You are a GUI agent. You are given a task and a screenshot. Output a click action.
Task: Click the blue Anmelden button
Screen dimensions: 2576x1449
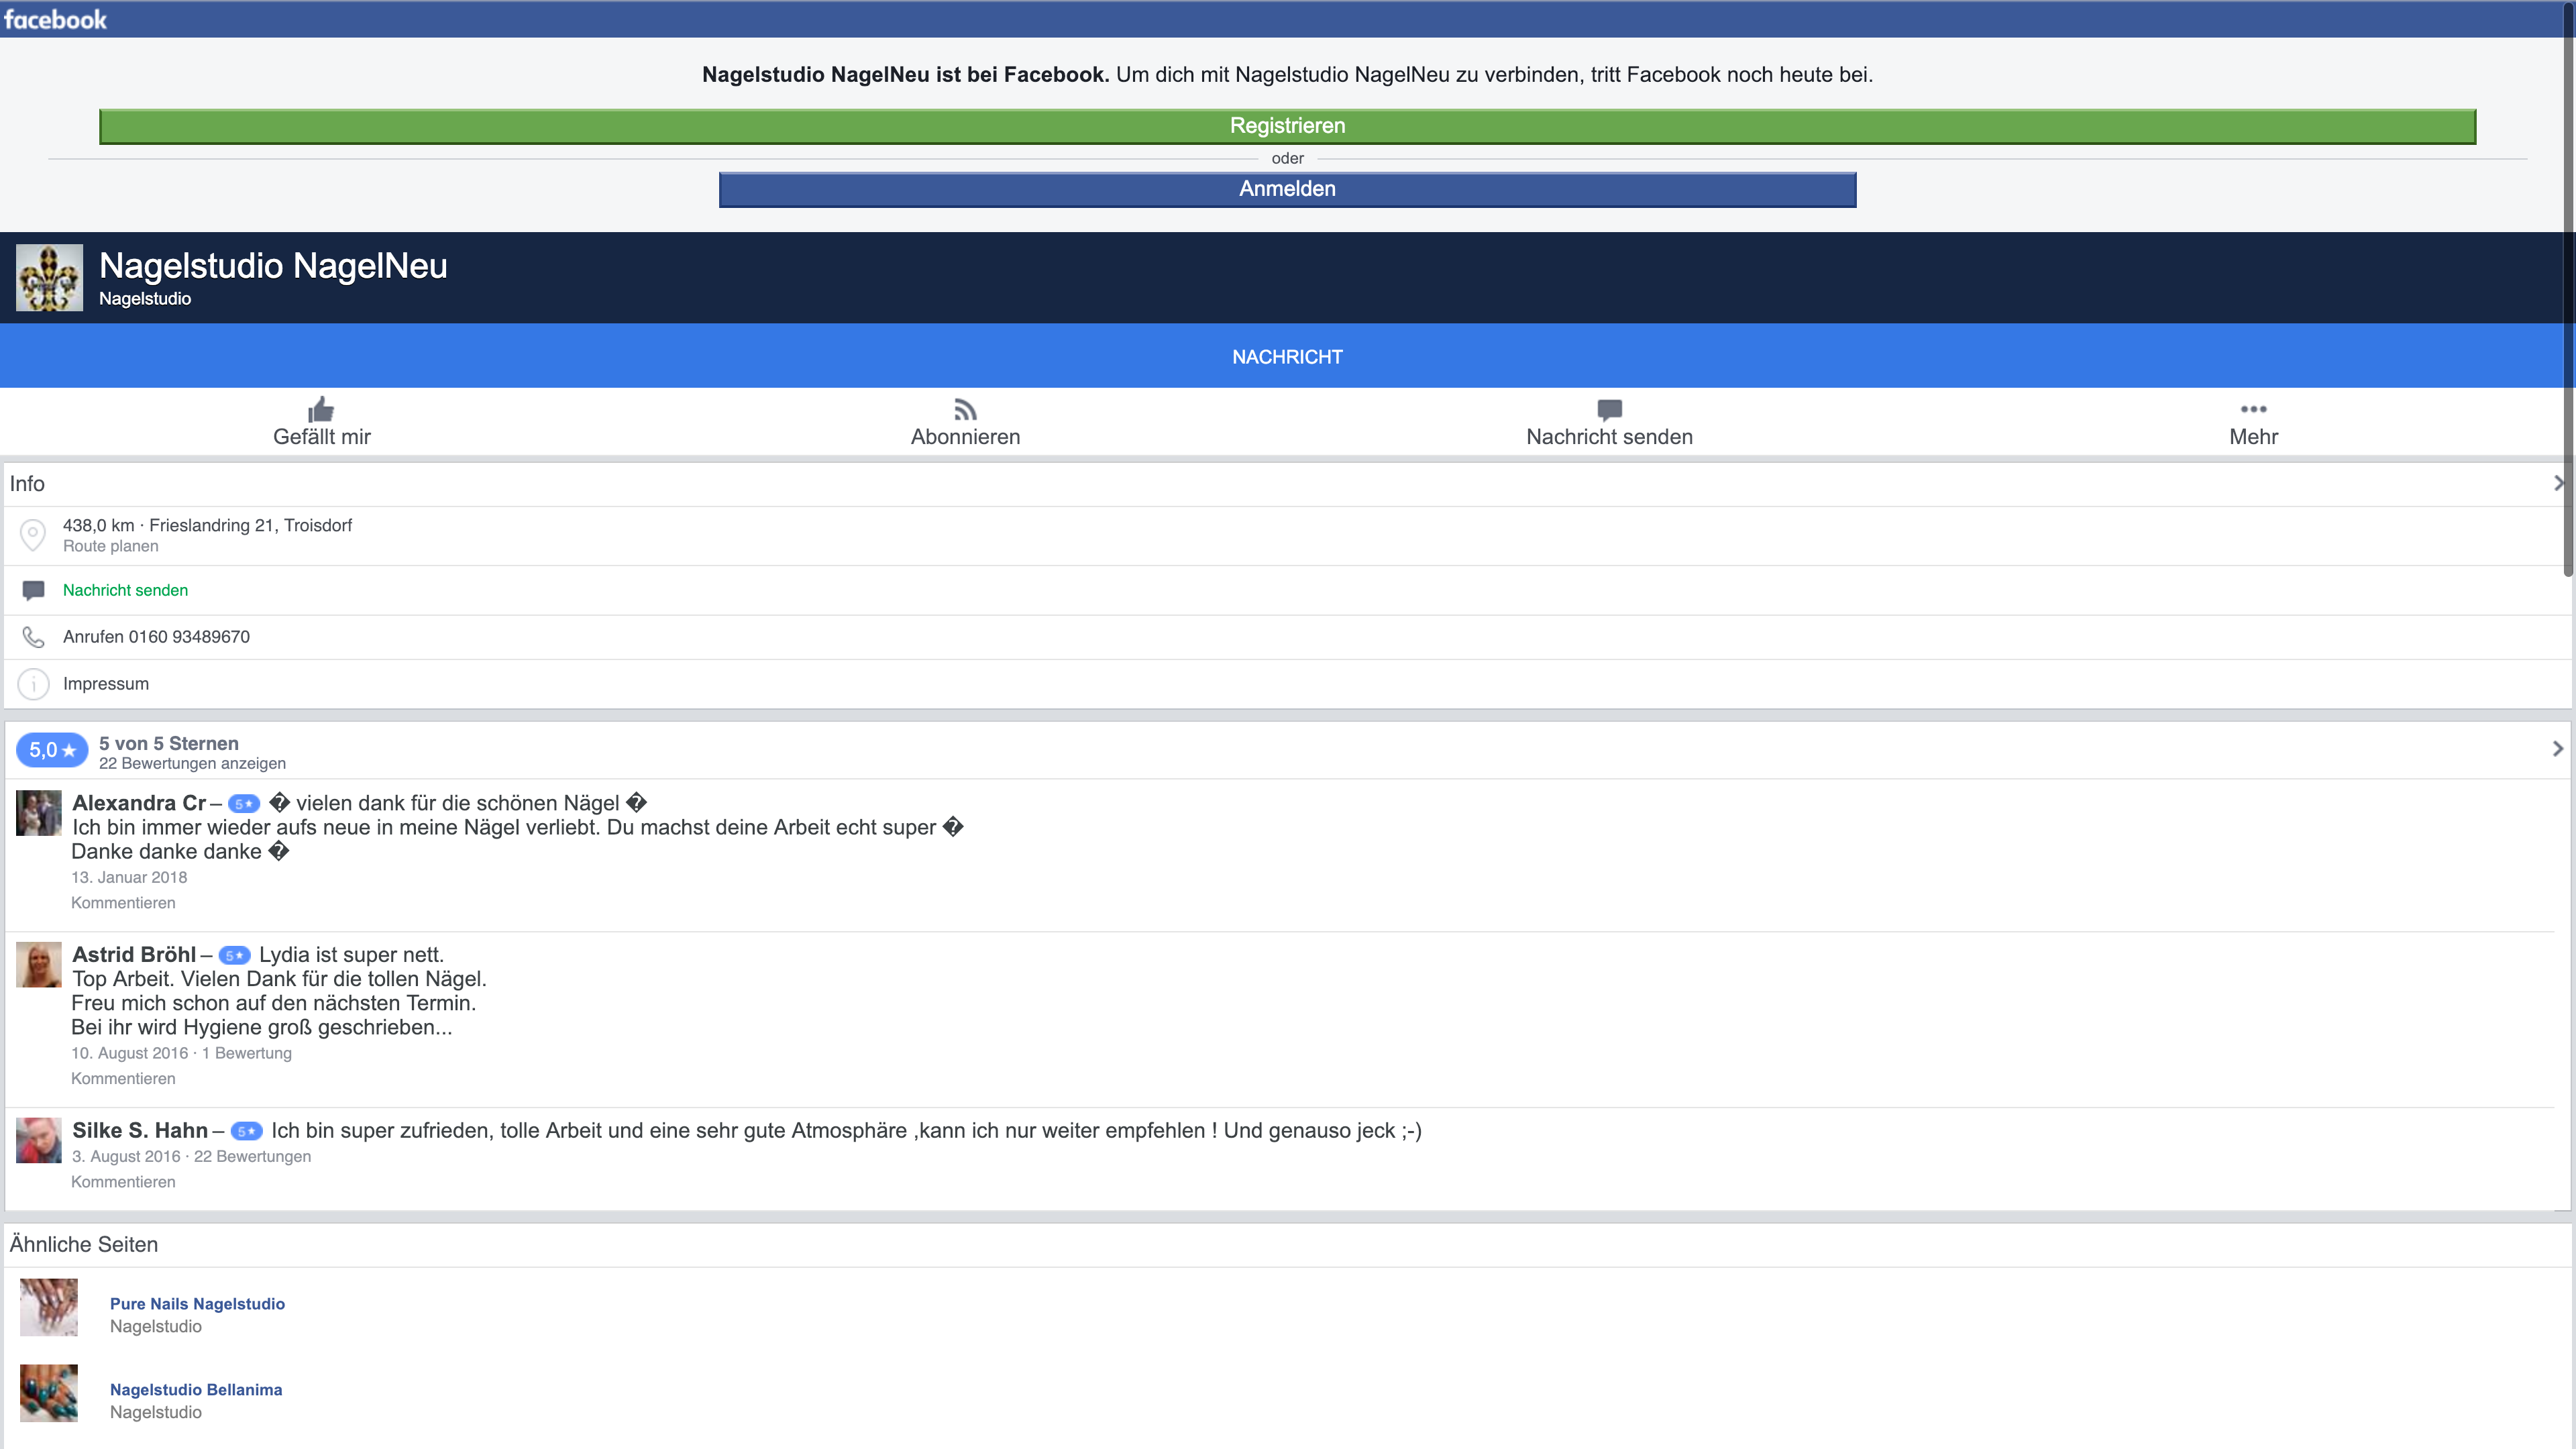coord(1287,189)
